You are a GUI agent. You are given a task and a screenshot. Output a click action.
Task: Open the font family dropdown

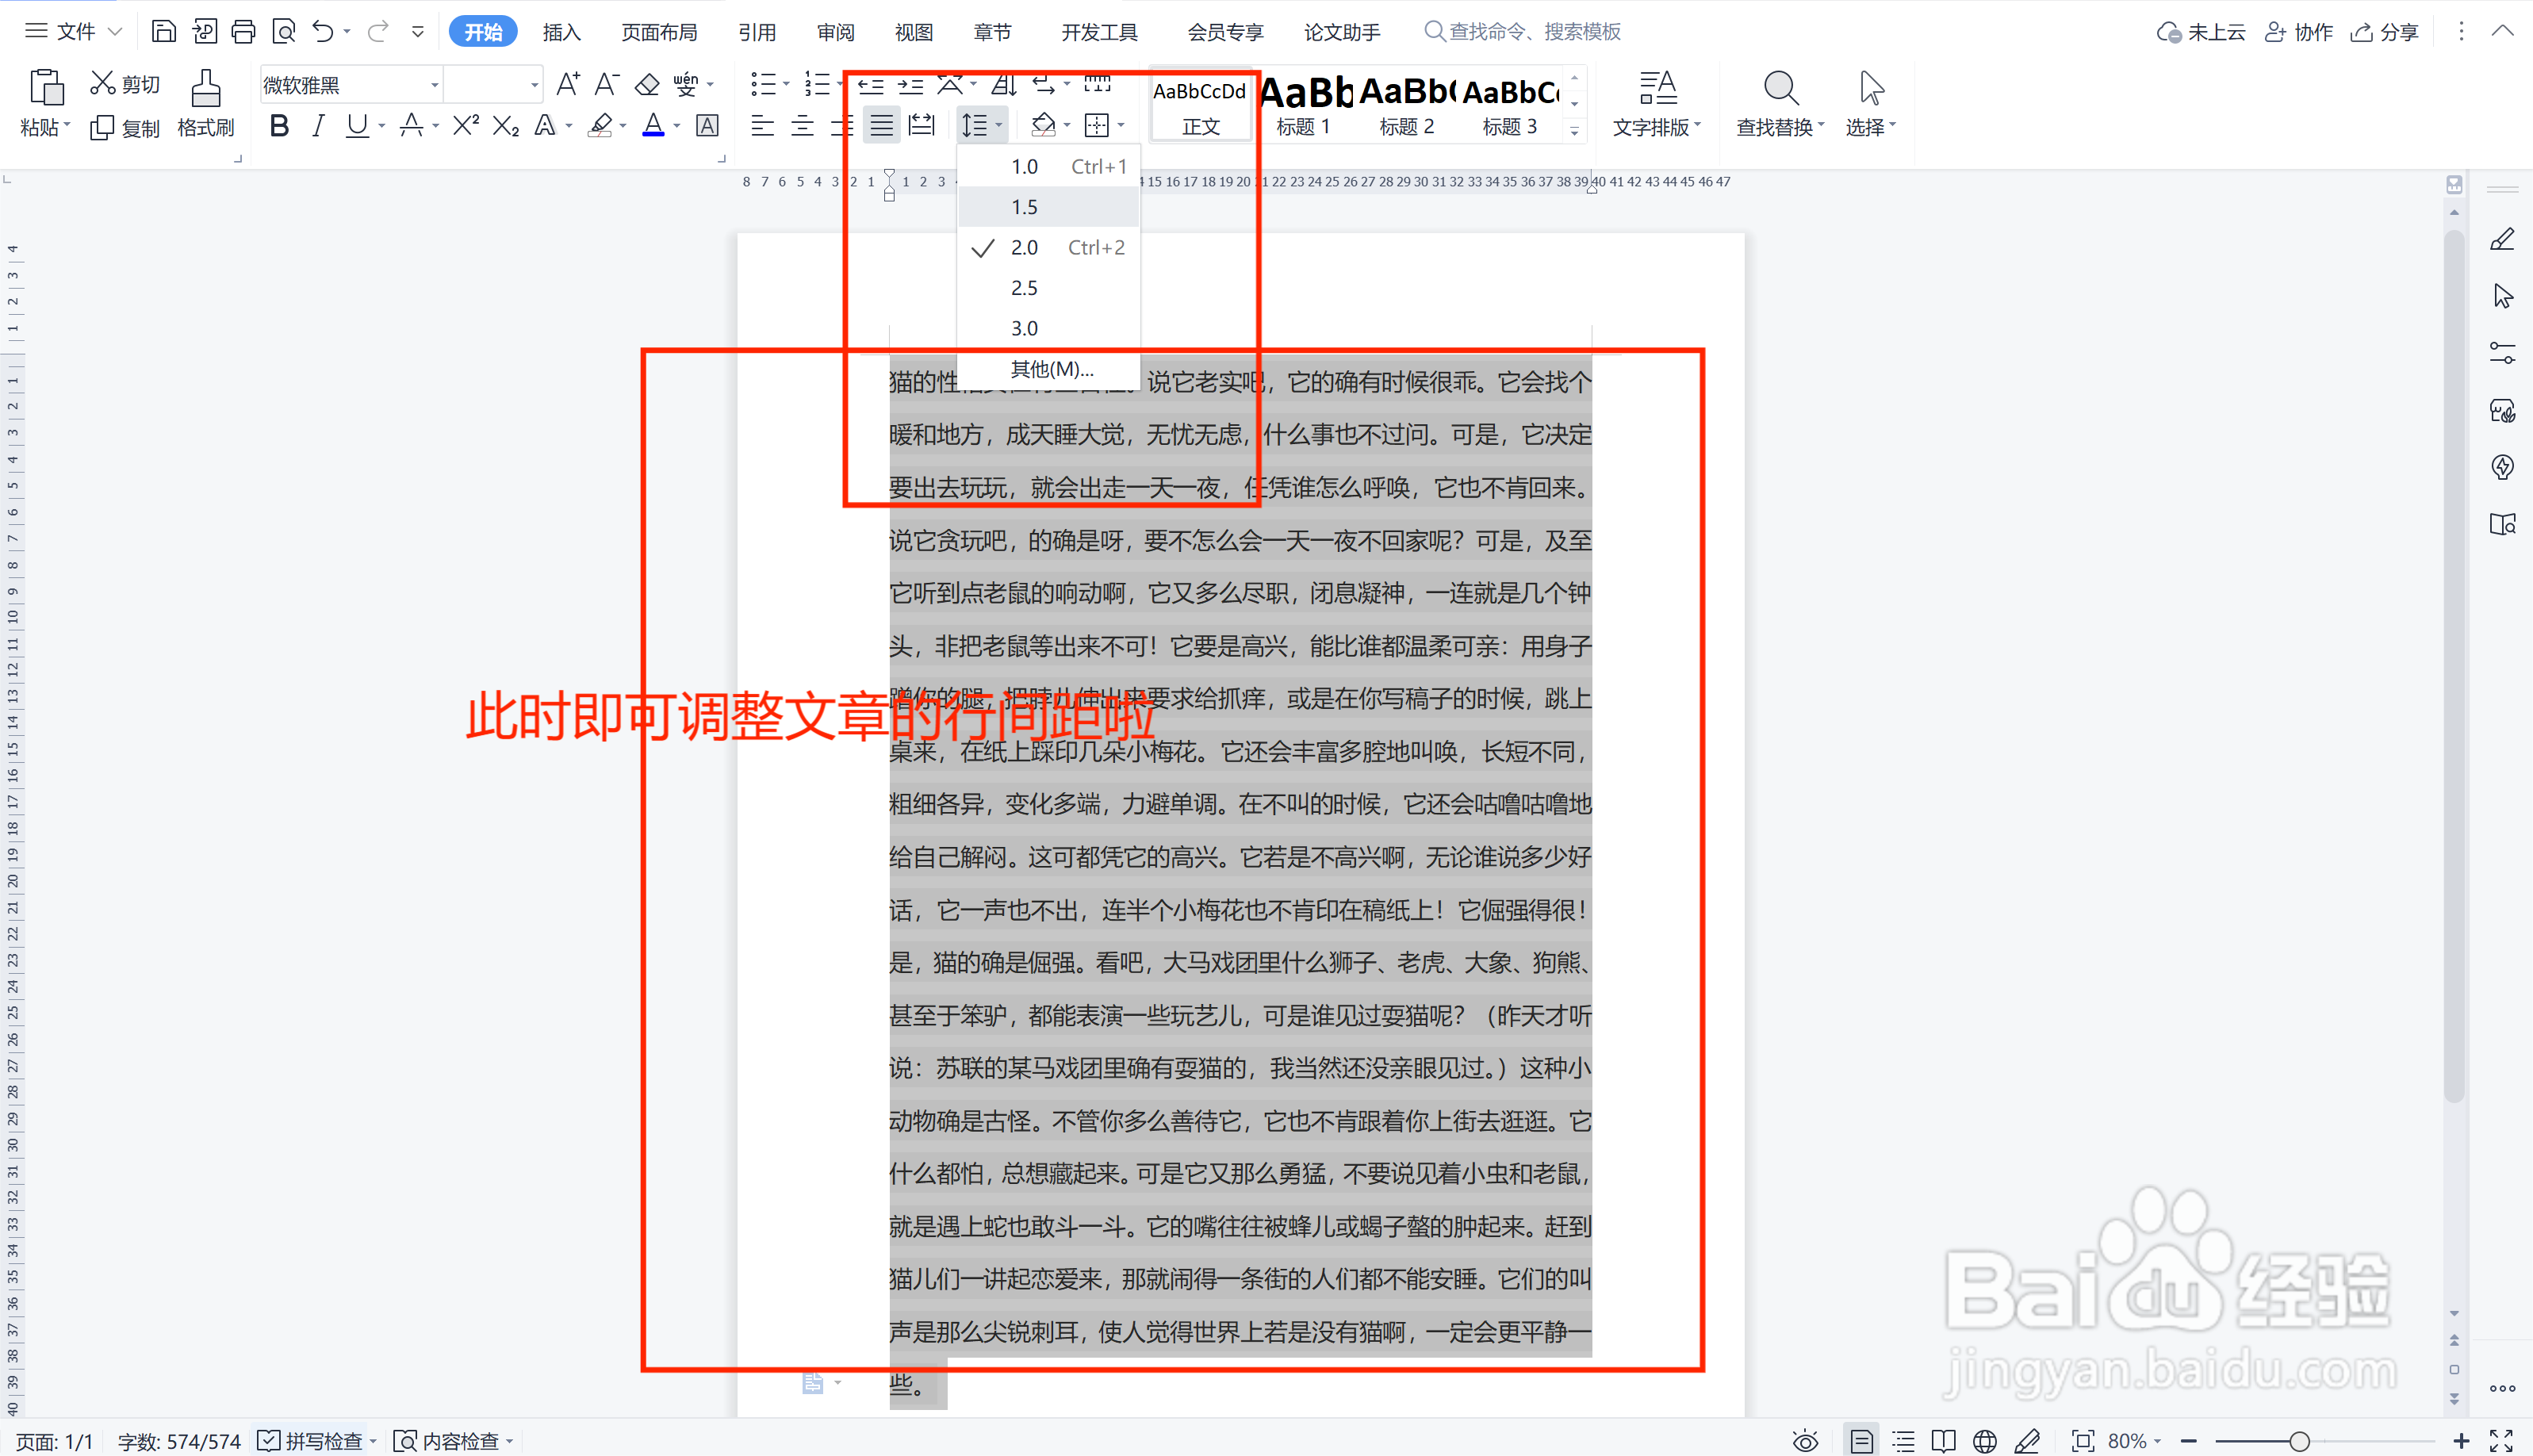[x=434, y=84]
